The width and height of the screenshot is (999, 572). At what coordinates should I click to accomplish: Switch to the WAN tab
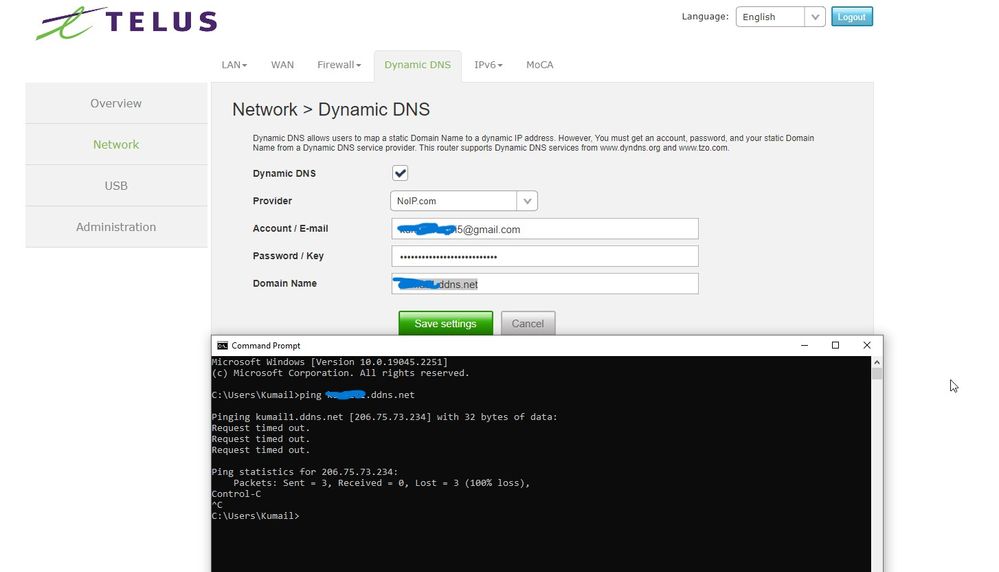[282, 65]
